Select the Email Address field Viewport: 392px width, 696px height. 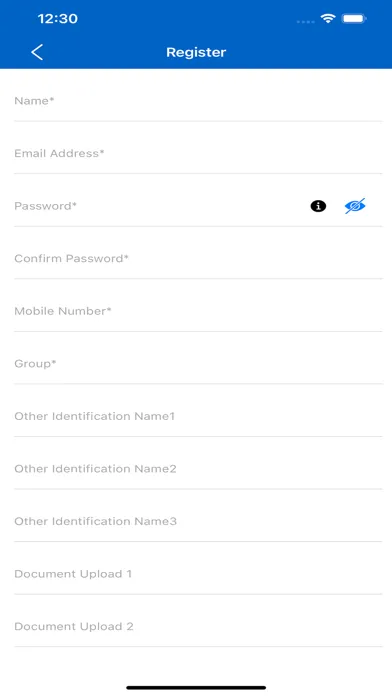point(198,154)
